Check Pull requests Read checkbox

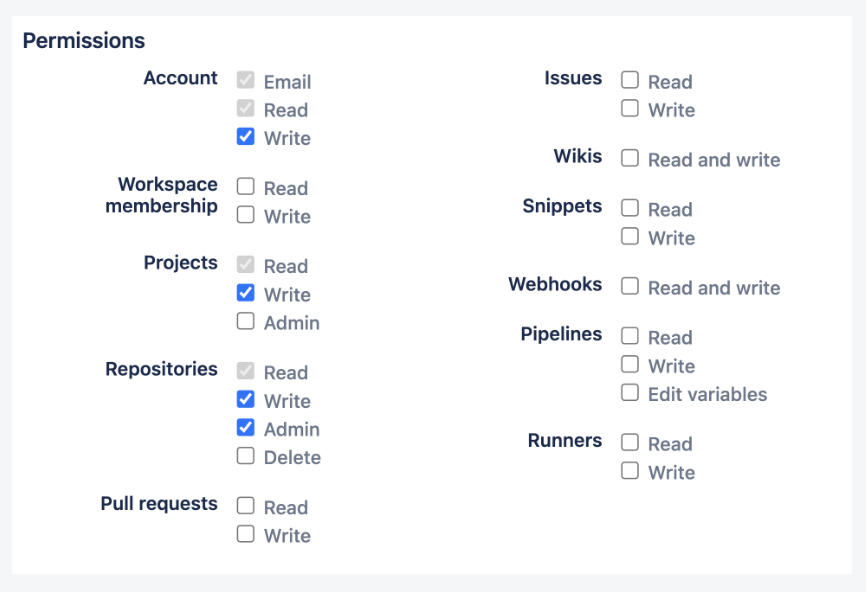(x=245, y=506)
